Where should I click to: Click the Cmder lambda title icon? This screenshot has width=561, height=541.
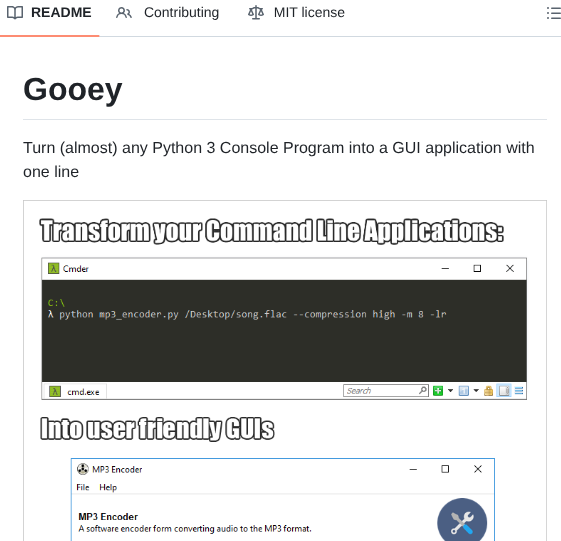coord(53,268)
